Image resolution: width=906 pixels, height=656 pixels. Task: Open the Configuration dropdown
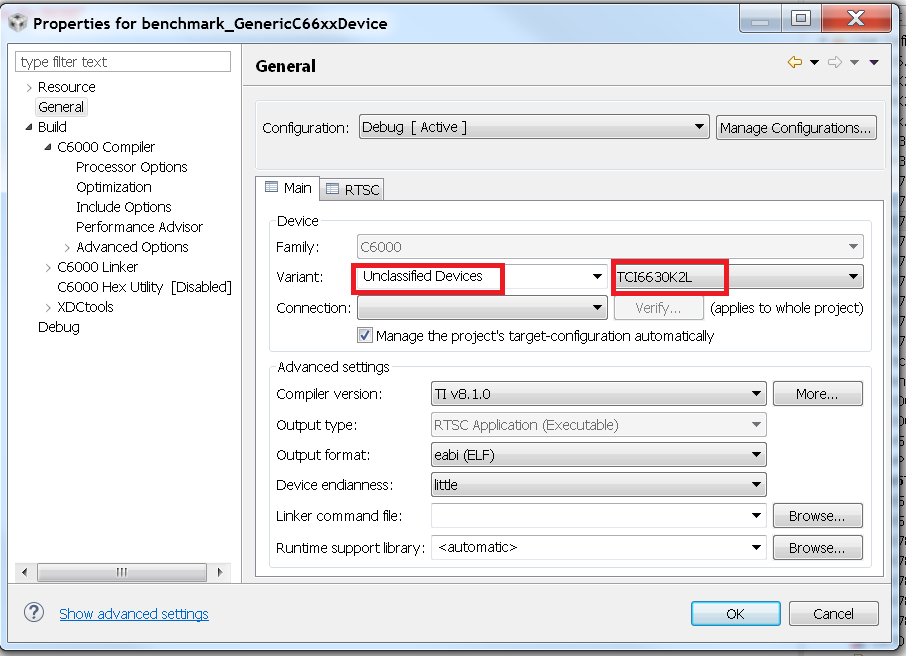pyautogui.click(x=534, y=127)
